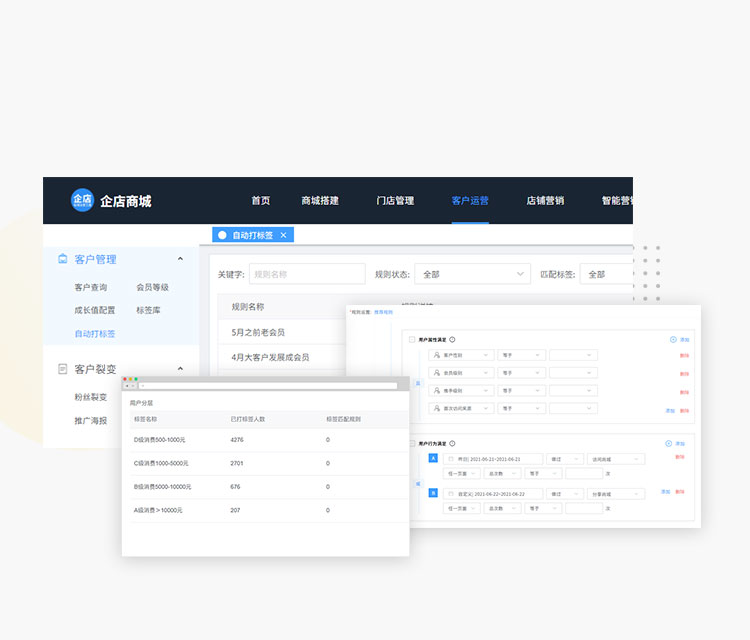Viewport: 750px width, 640px height.
Task: Open the 访问商城 behavior dropdown
Action: click(x=616, y=459)
